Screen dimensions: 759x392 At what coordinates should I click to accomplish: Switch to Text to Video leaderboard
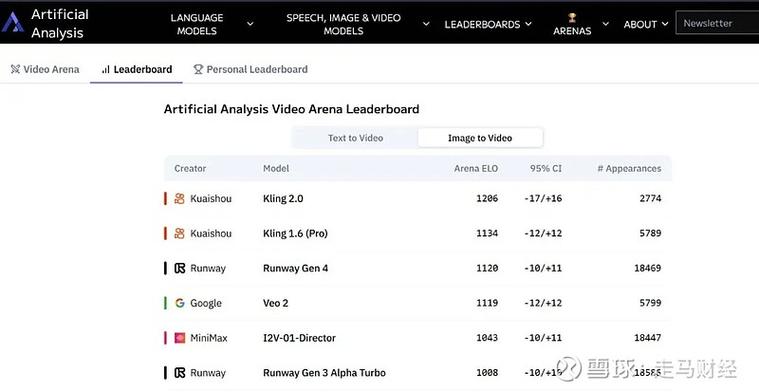click(355, 138)
